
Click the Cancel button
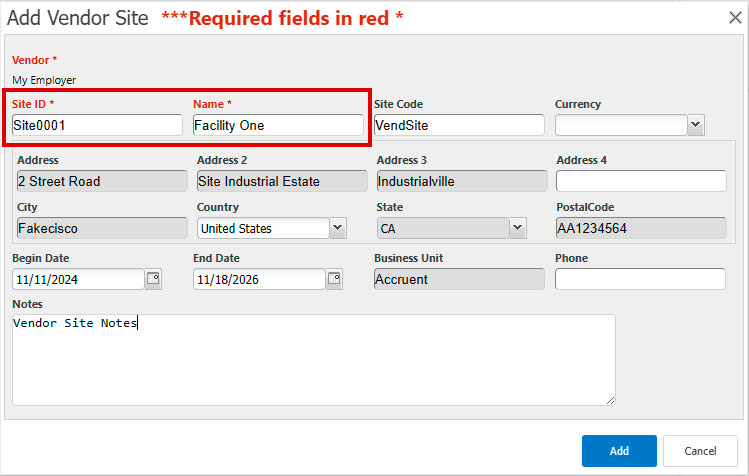pyautogui.click(x=700, y=451)
